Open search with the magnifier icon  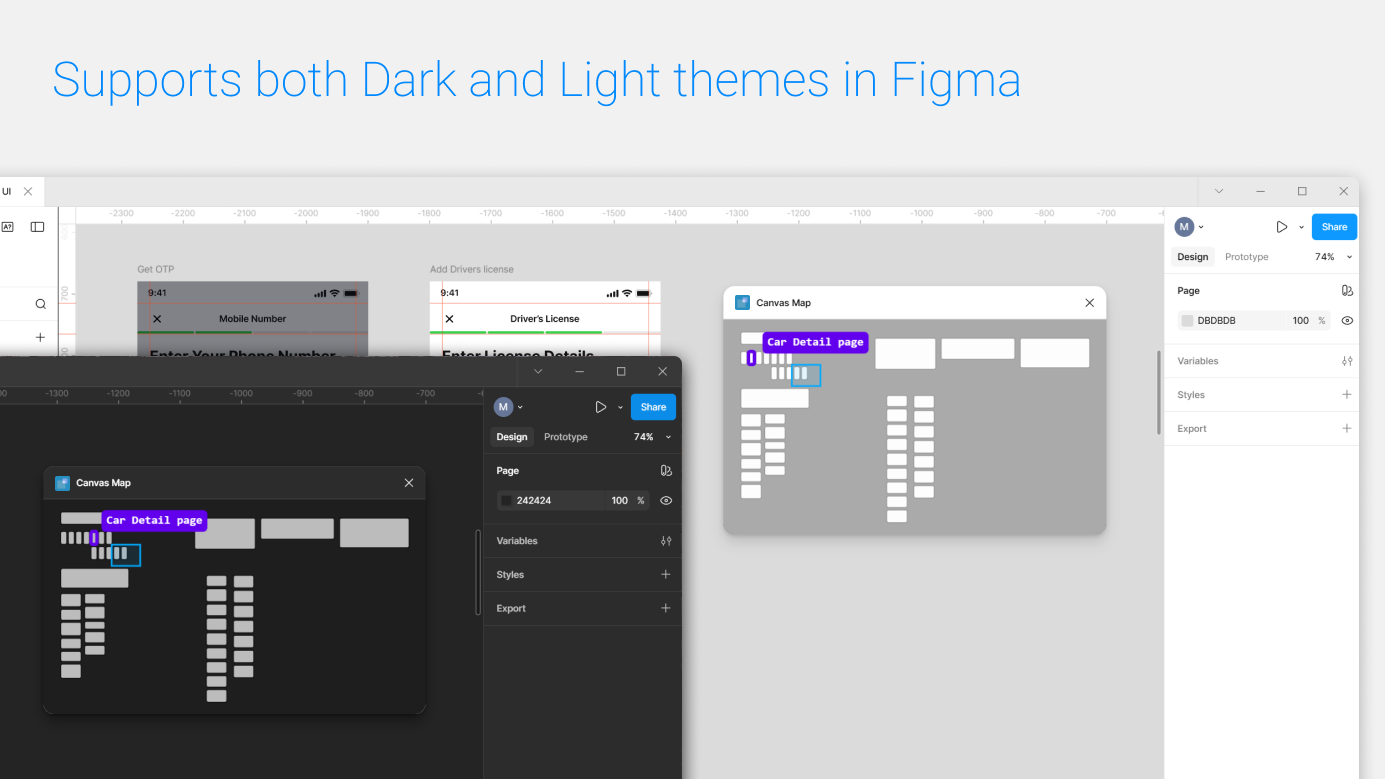(41, 304)
